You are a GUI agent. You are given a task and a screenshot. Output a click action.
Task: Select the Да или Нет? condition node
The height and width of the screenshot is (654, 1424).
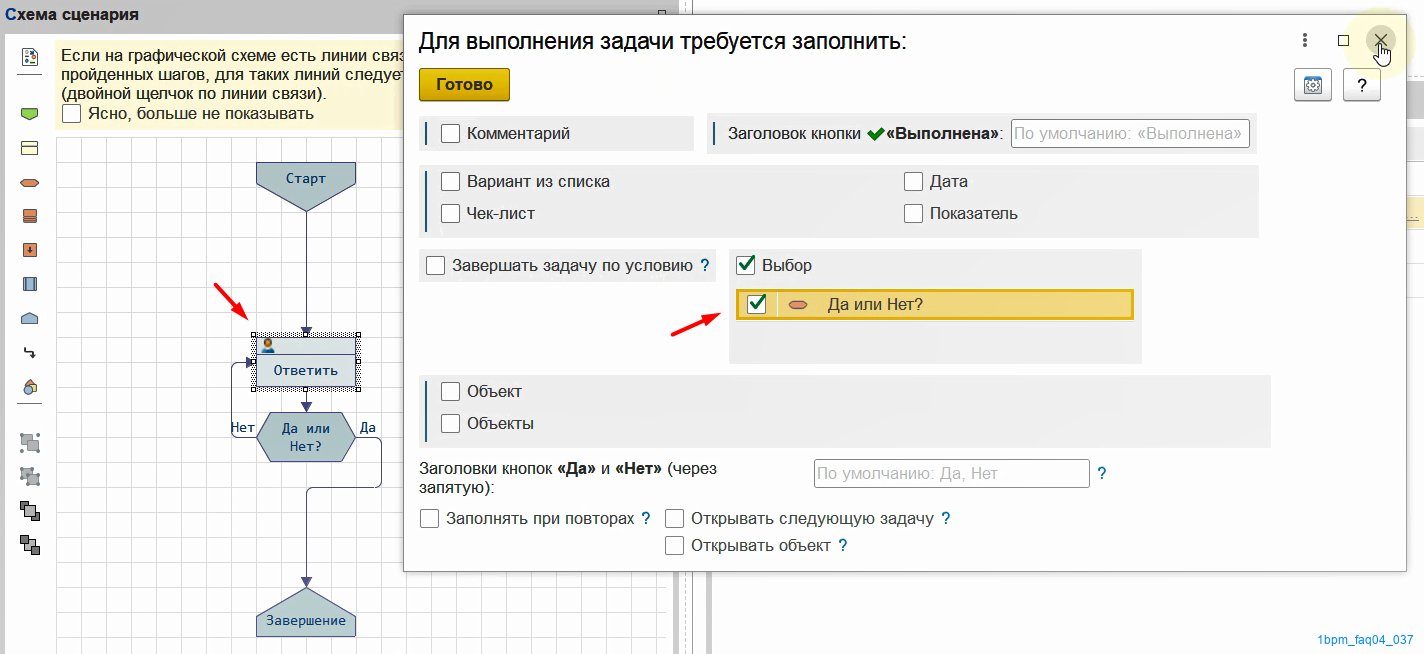(306, 436)
